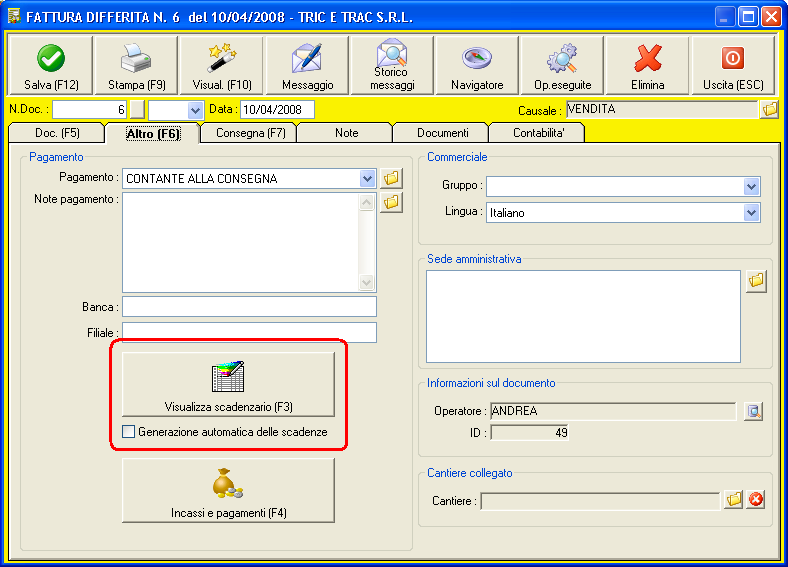Click the Uscita (ESC) exit button

pyautogui.click(x=733, y=65)
